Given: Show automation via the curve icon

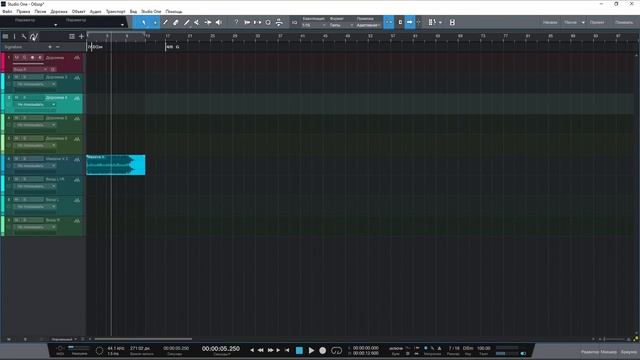Looking at the screenshot, I should click(x=34, y=37).
